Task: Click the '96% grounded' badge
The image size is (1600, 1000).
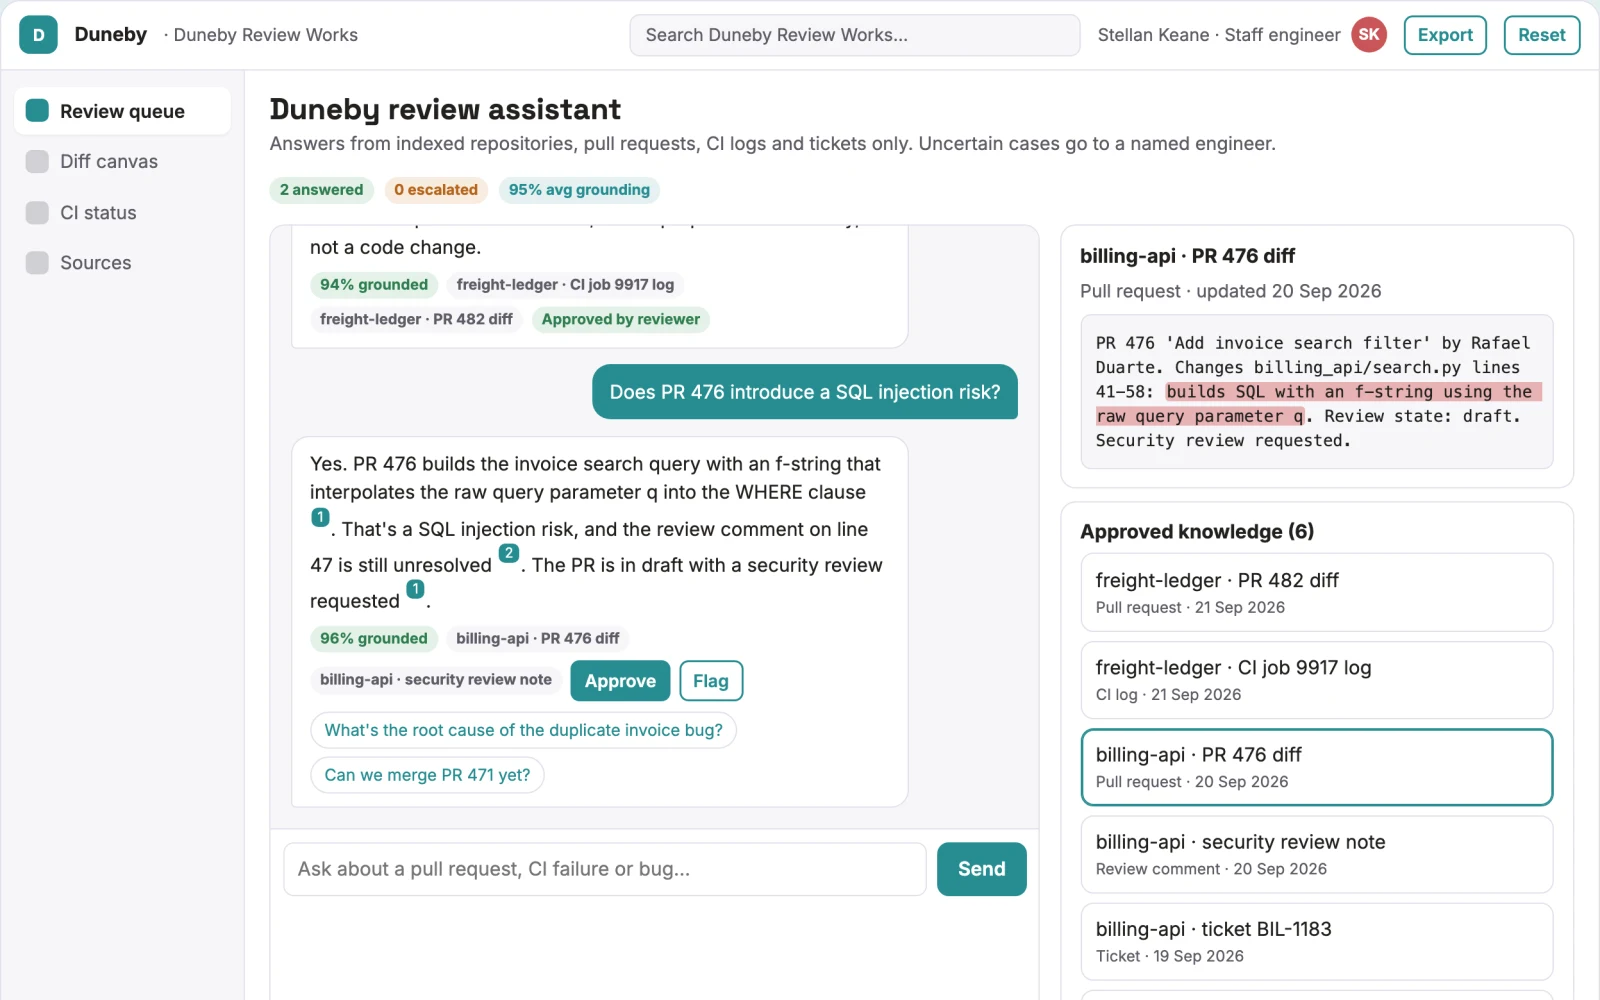Action: coord(373,638)
